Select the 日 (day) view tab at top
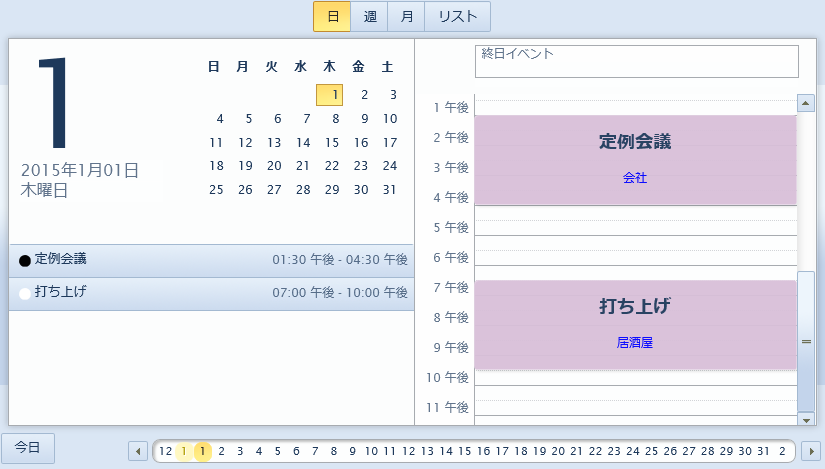 click(332, 16)
